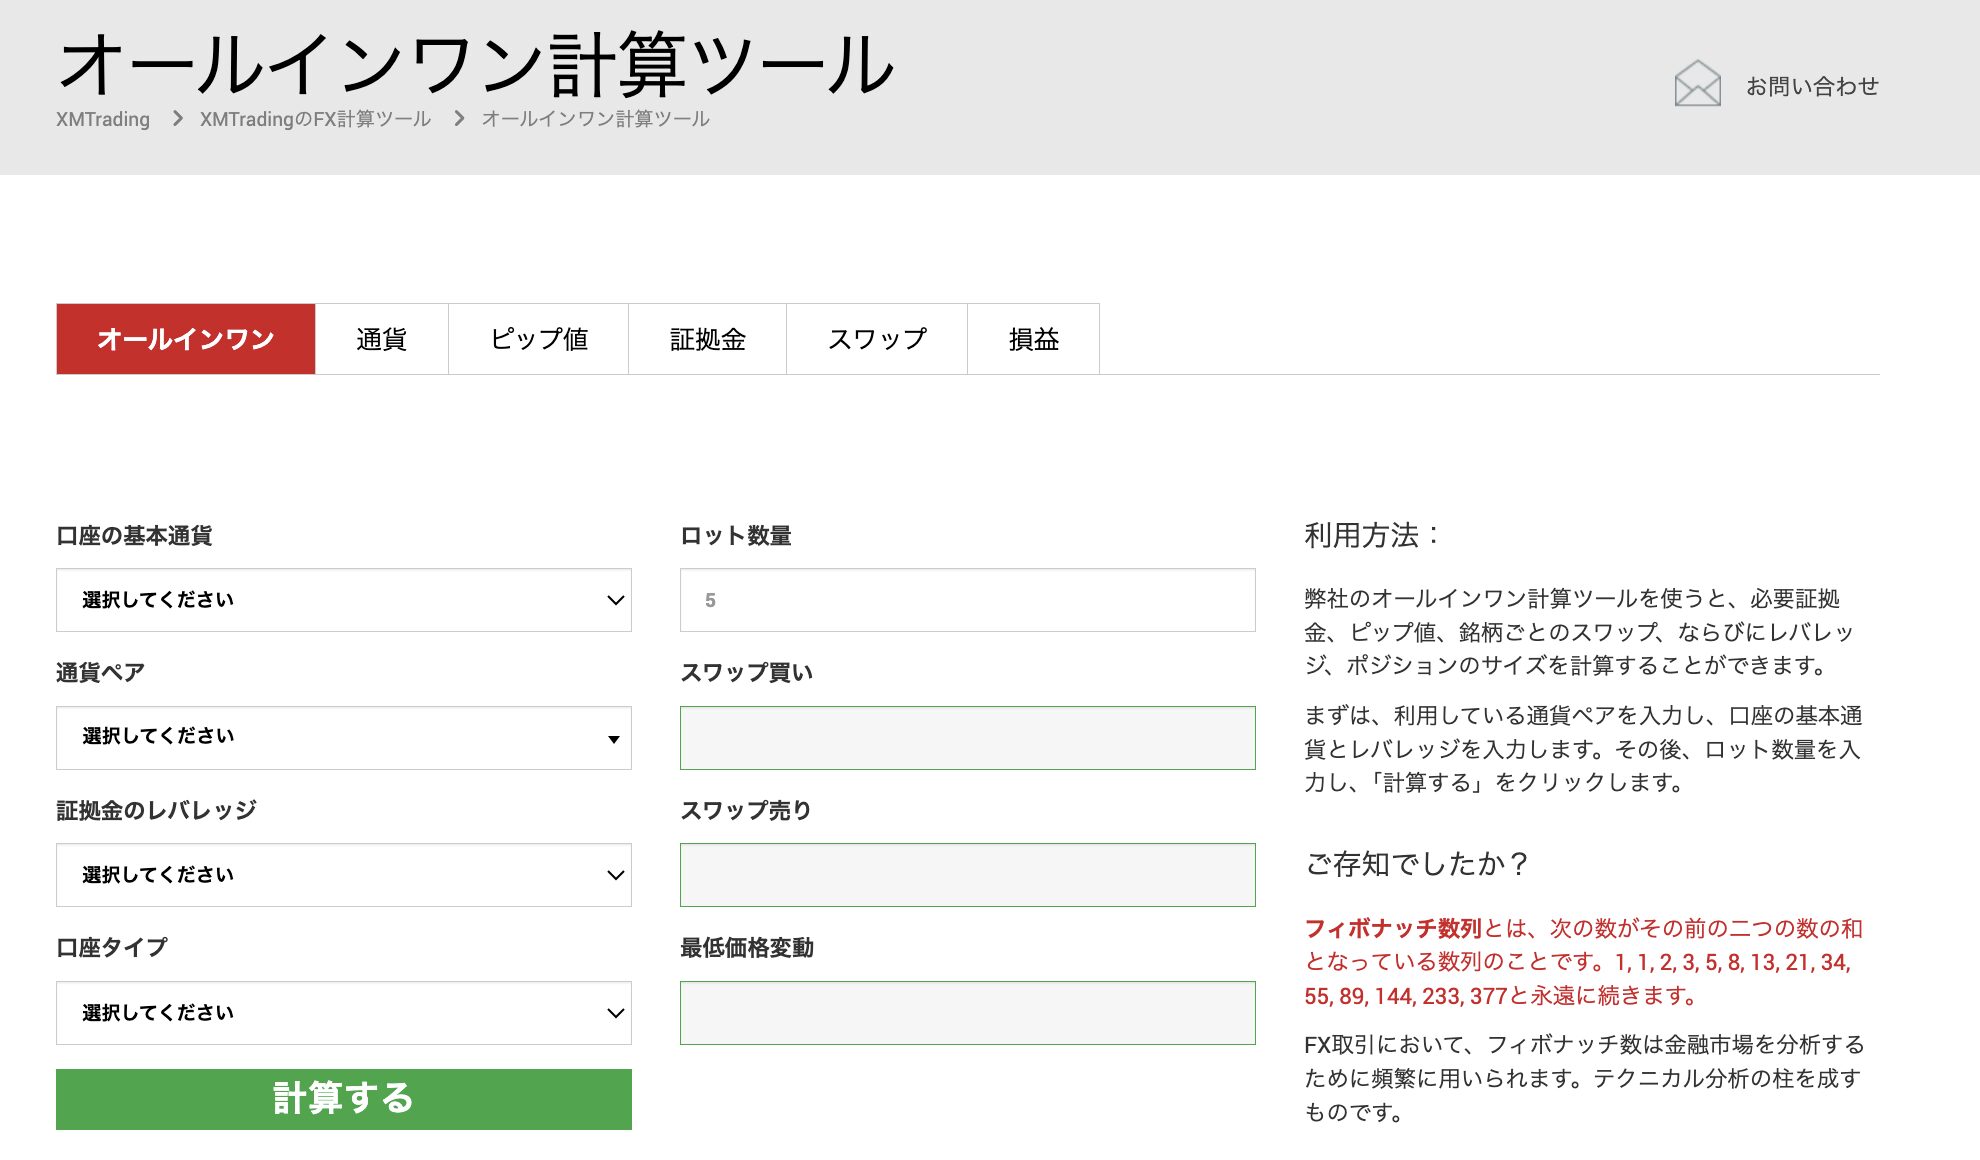
Task: Click the 最低価格変動 result field
Action: 967,1013
